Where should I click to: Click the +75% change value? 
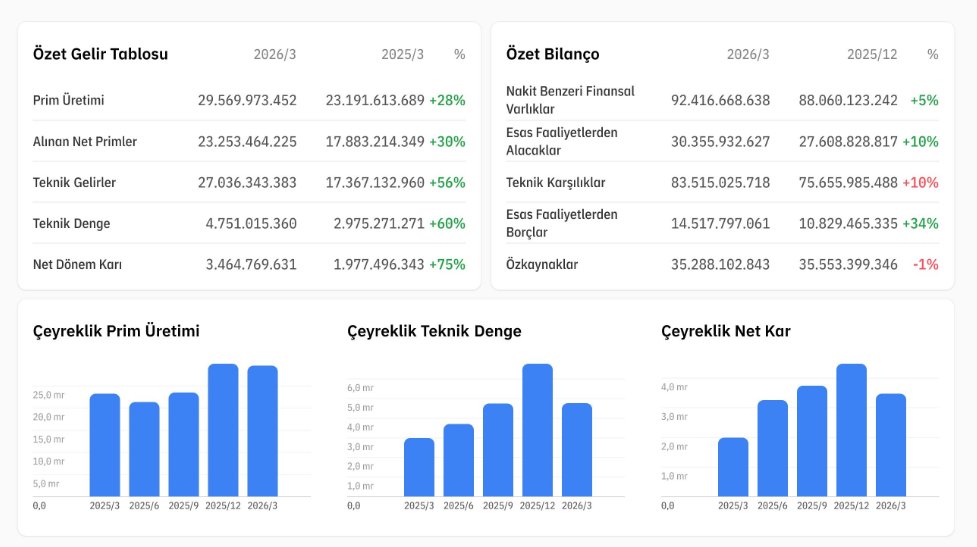click(x=447, y=264)
